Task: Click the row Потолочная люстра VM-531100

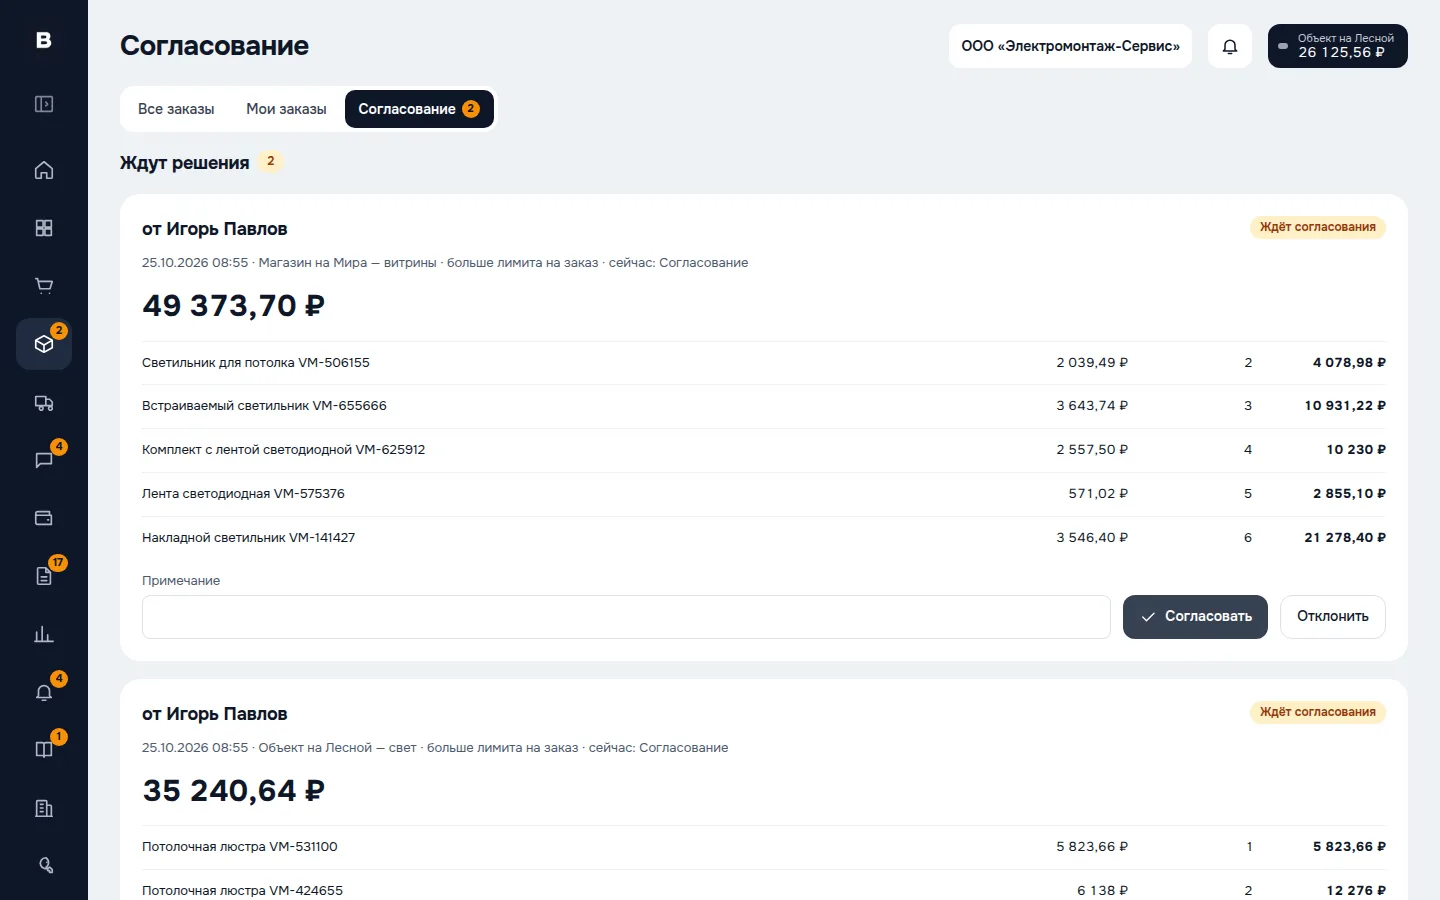Action: click(x=764, y=847)
